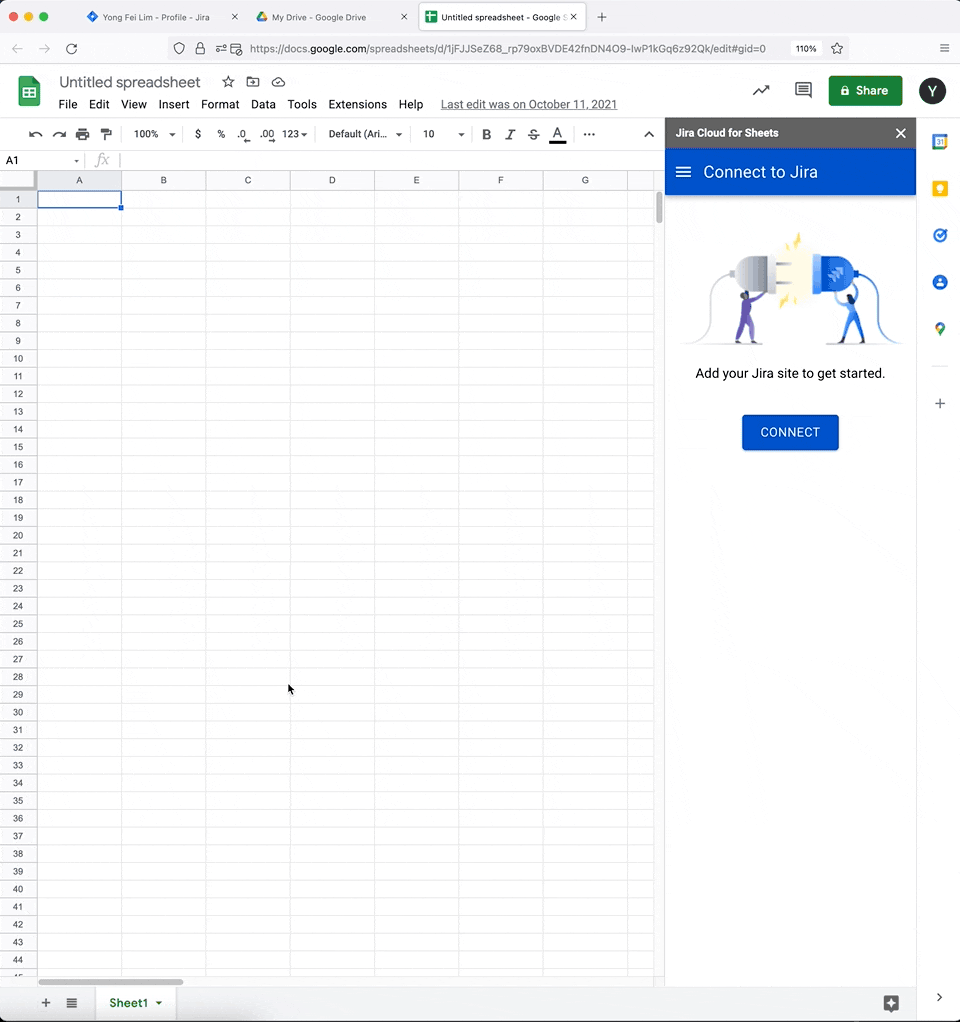The width and height of the screenshot is (960, 1022).
Task: Toggle bold formatting
Action: 486,134
